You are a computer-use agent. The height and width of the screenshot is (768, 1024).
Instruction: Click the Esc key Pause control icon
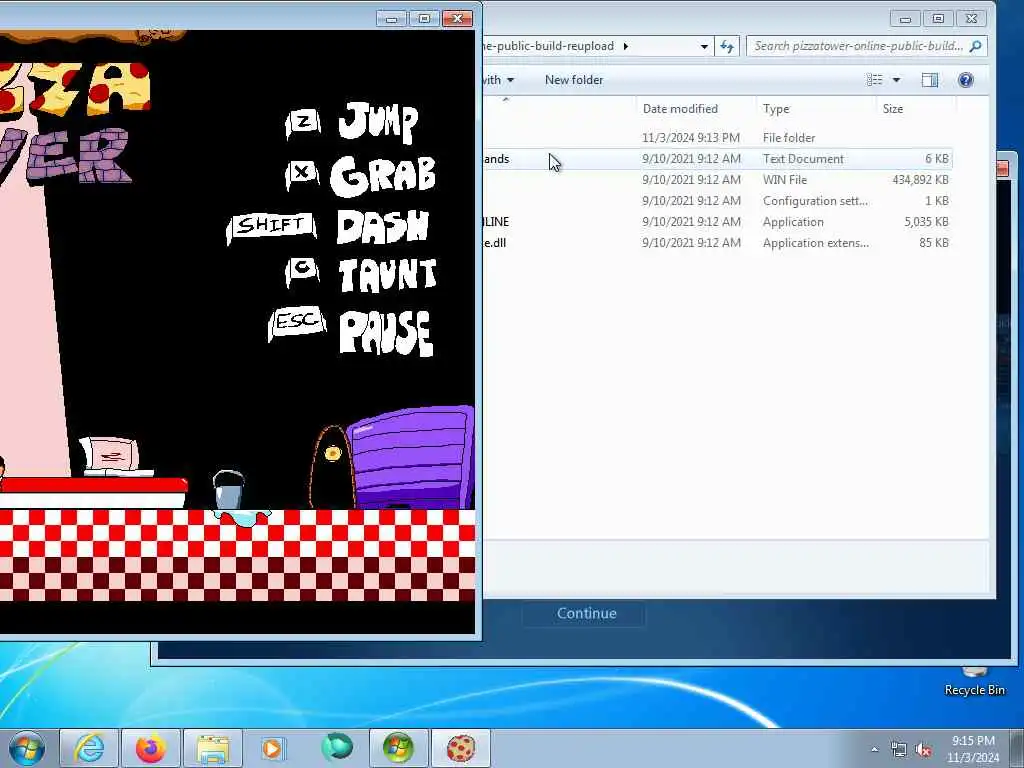point(297,323)
